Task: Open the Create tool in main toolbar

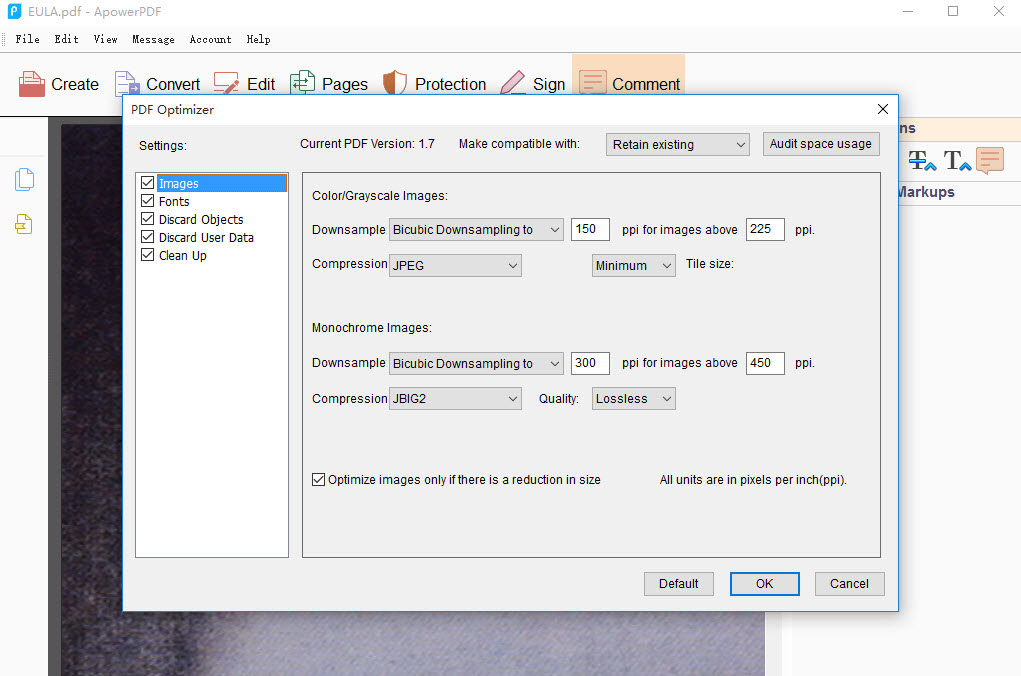Action: click(x=59, y=84)
